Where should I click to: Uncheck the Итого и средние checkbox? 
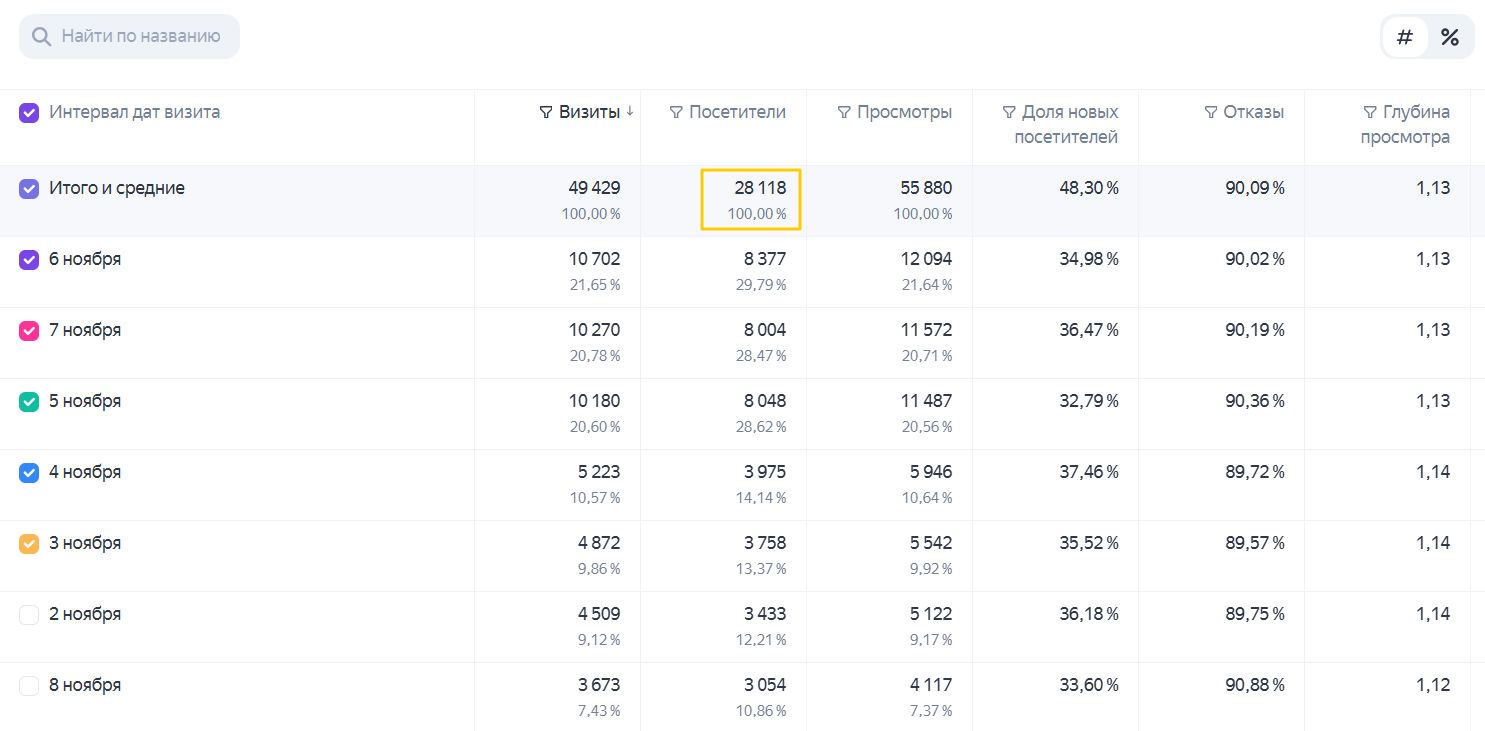click(29, 188)
